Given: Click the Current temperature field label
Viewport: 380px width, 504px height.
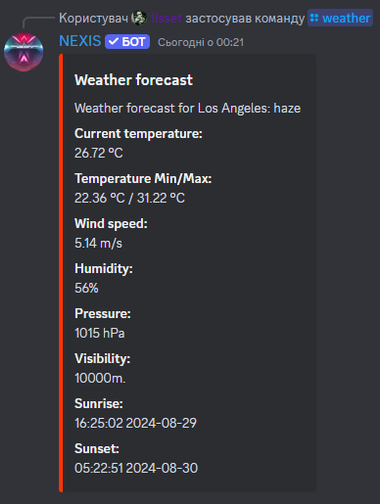Looking at the screenshot, I should click(x=138, y=134).
